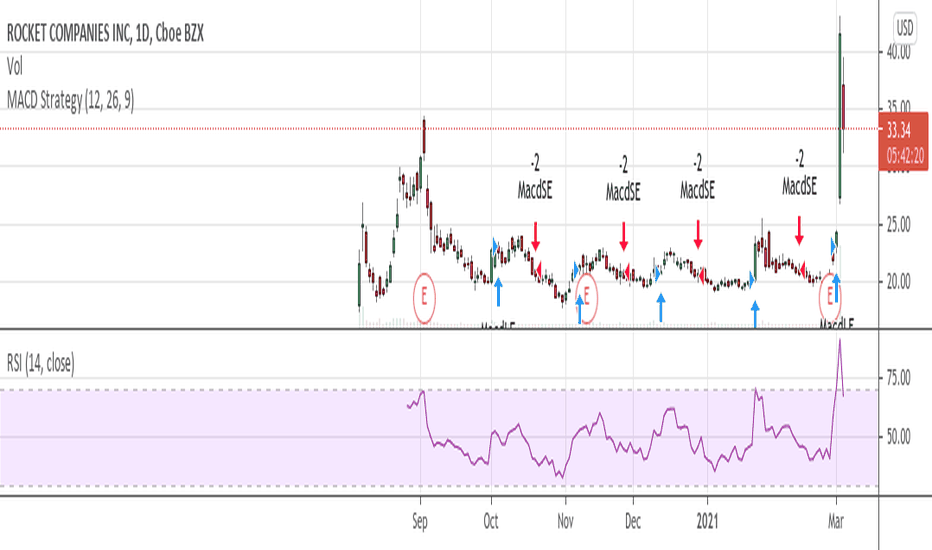Click the Mar label on time axis
The height and width of the screenshot is (550, 932).
[x=836, y=521]
